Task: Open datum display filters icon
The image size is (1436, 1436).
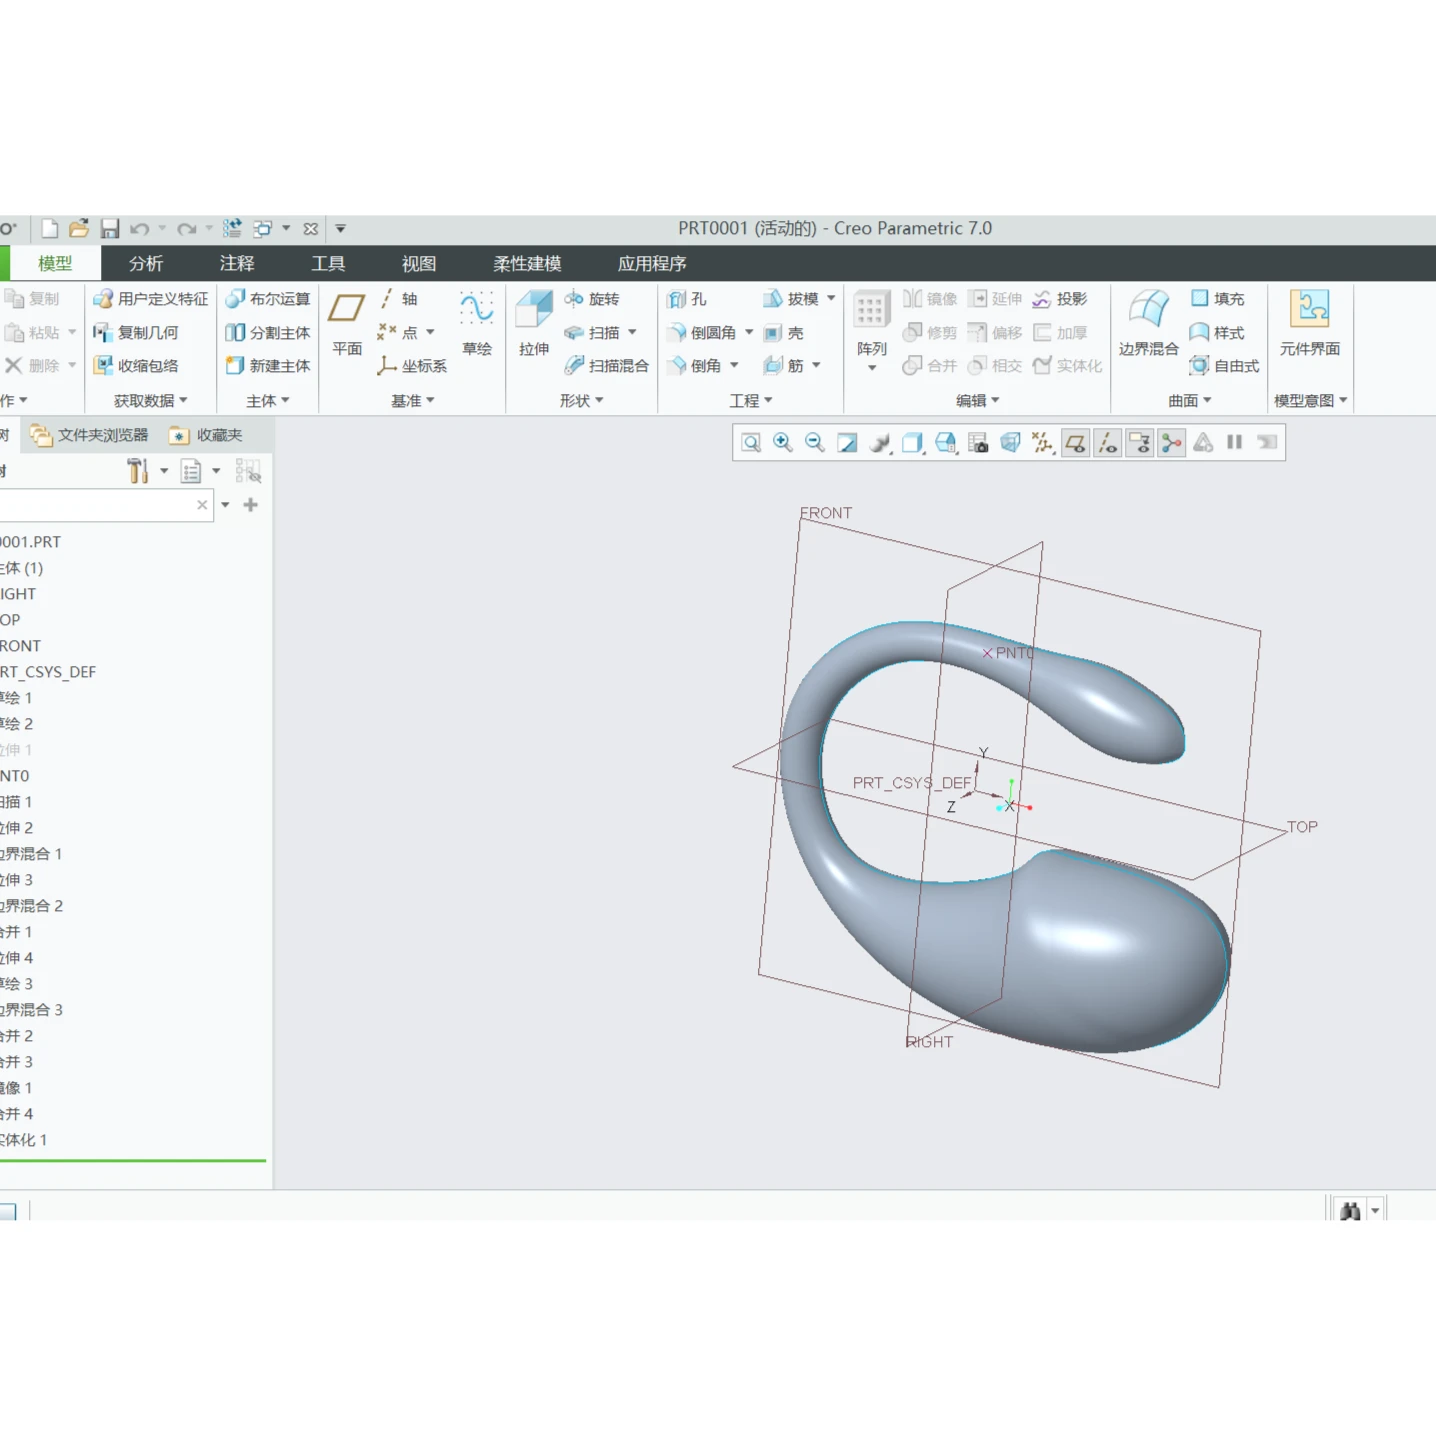Action: (1043, 443)
